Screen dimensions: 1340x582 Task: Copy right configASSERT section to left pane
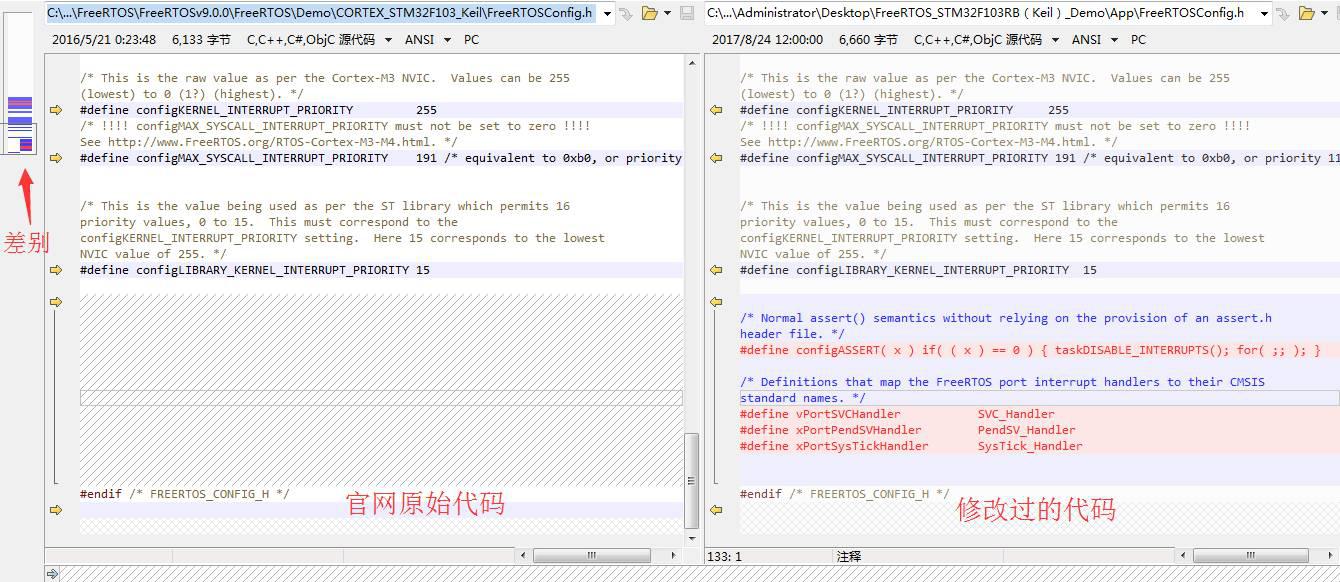point(716,302)
